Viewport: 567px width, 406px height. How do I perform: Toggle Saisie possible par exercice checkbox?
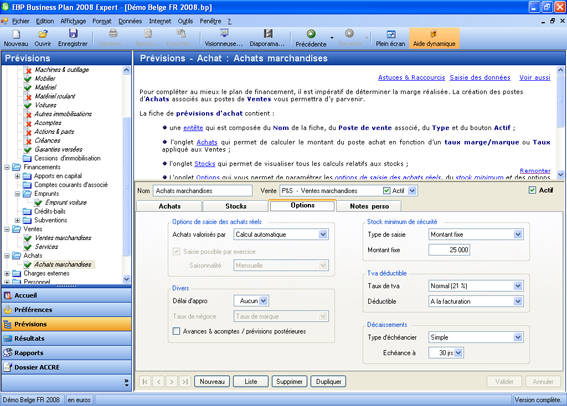(x=176, y=251)
